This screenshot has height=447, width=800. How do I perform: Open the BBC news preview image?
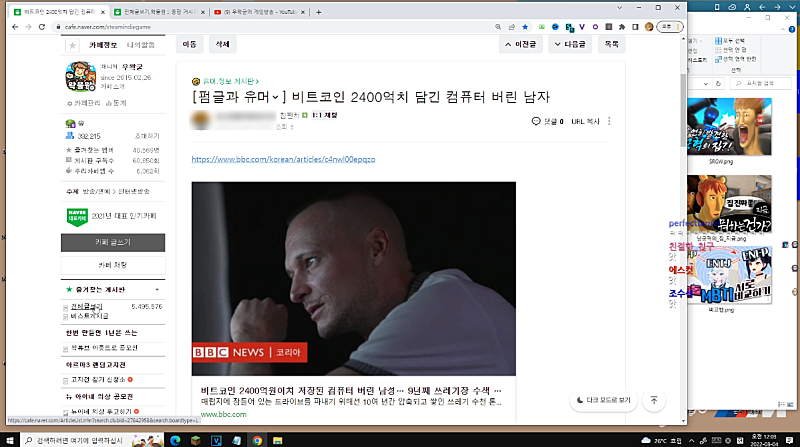(354, 279)
